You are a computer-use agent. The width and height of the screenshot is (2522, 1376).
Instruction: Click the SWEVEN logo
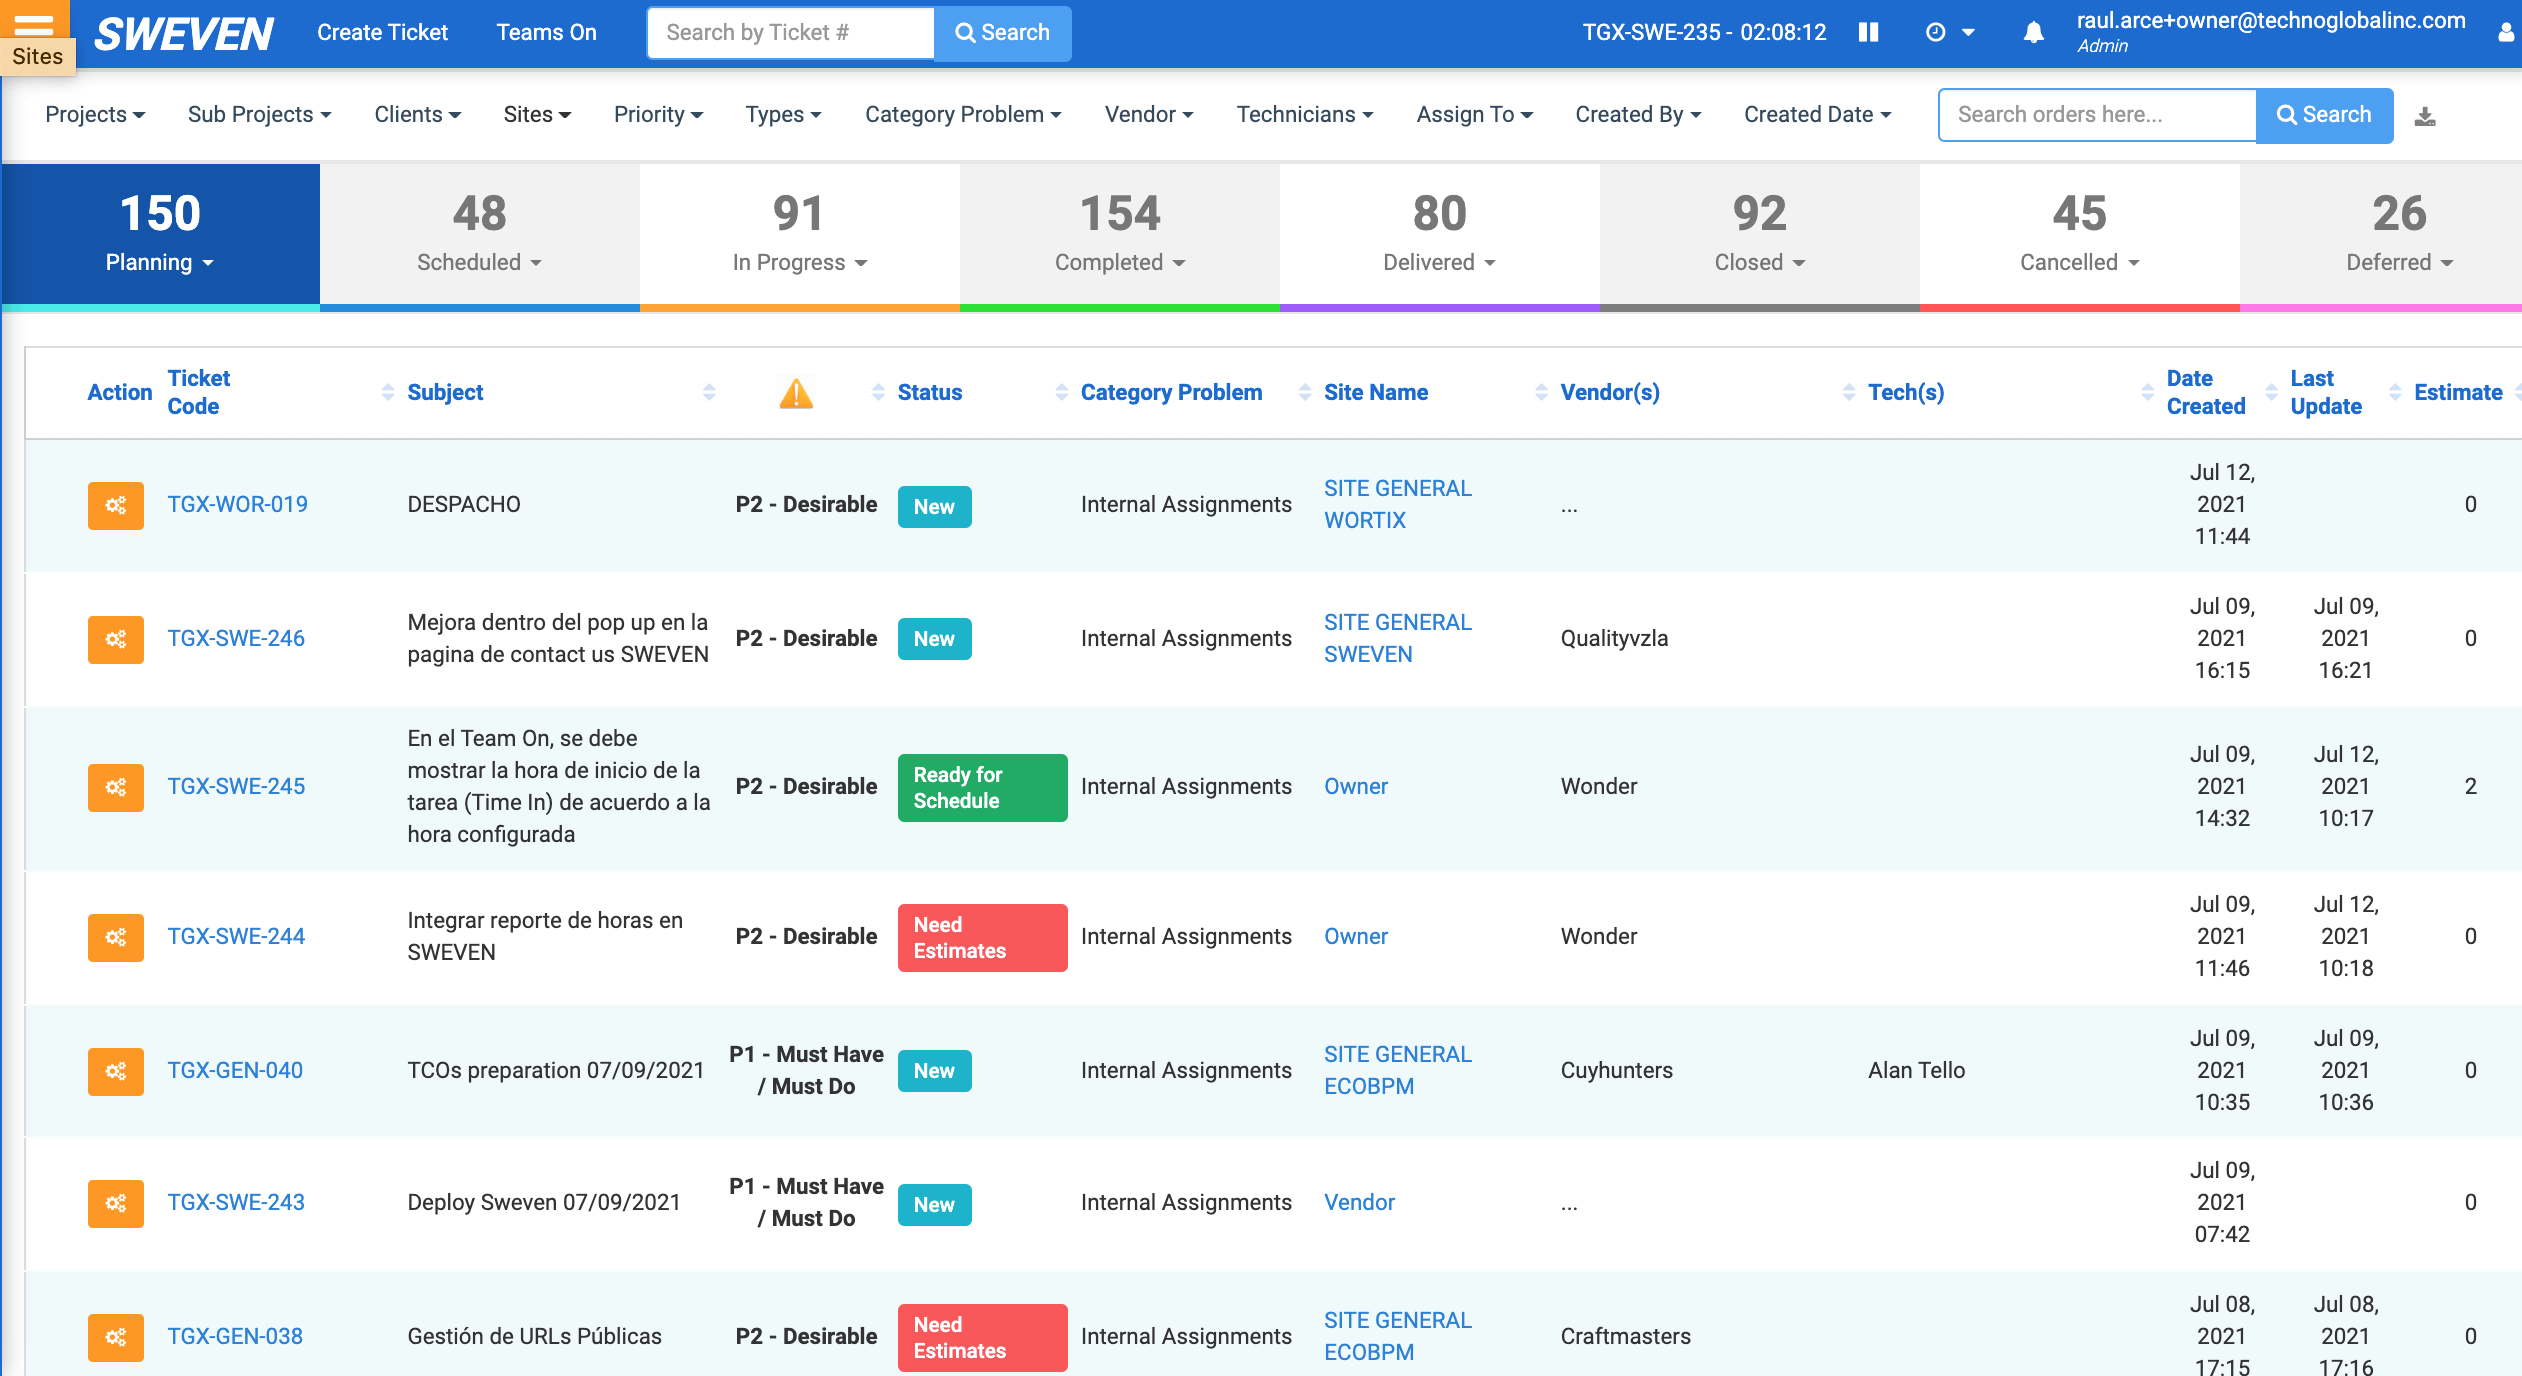point(183,33)
